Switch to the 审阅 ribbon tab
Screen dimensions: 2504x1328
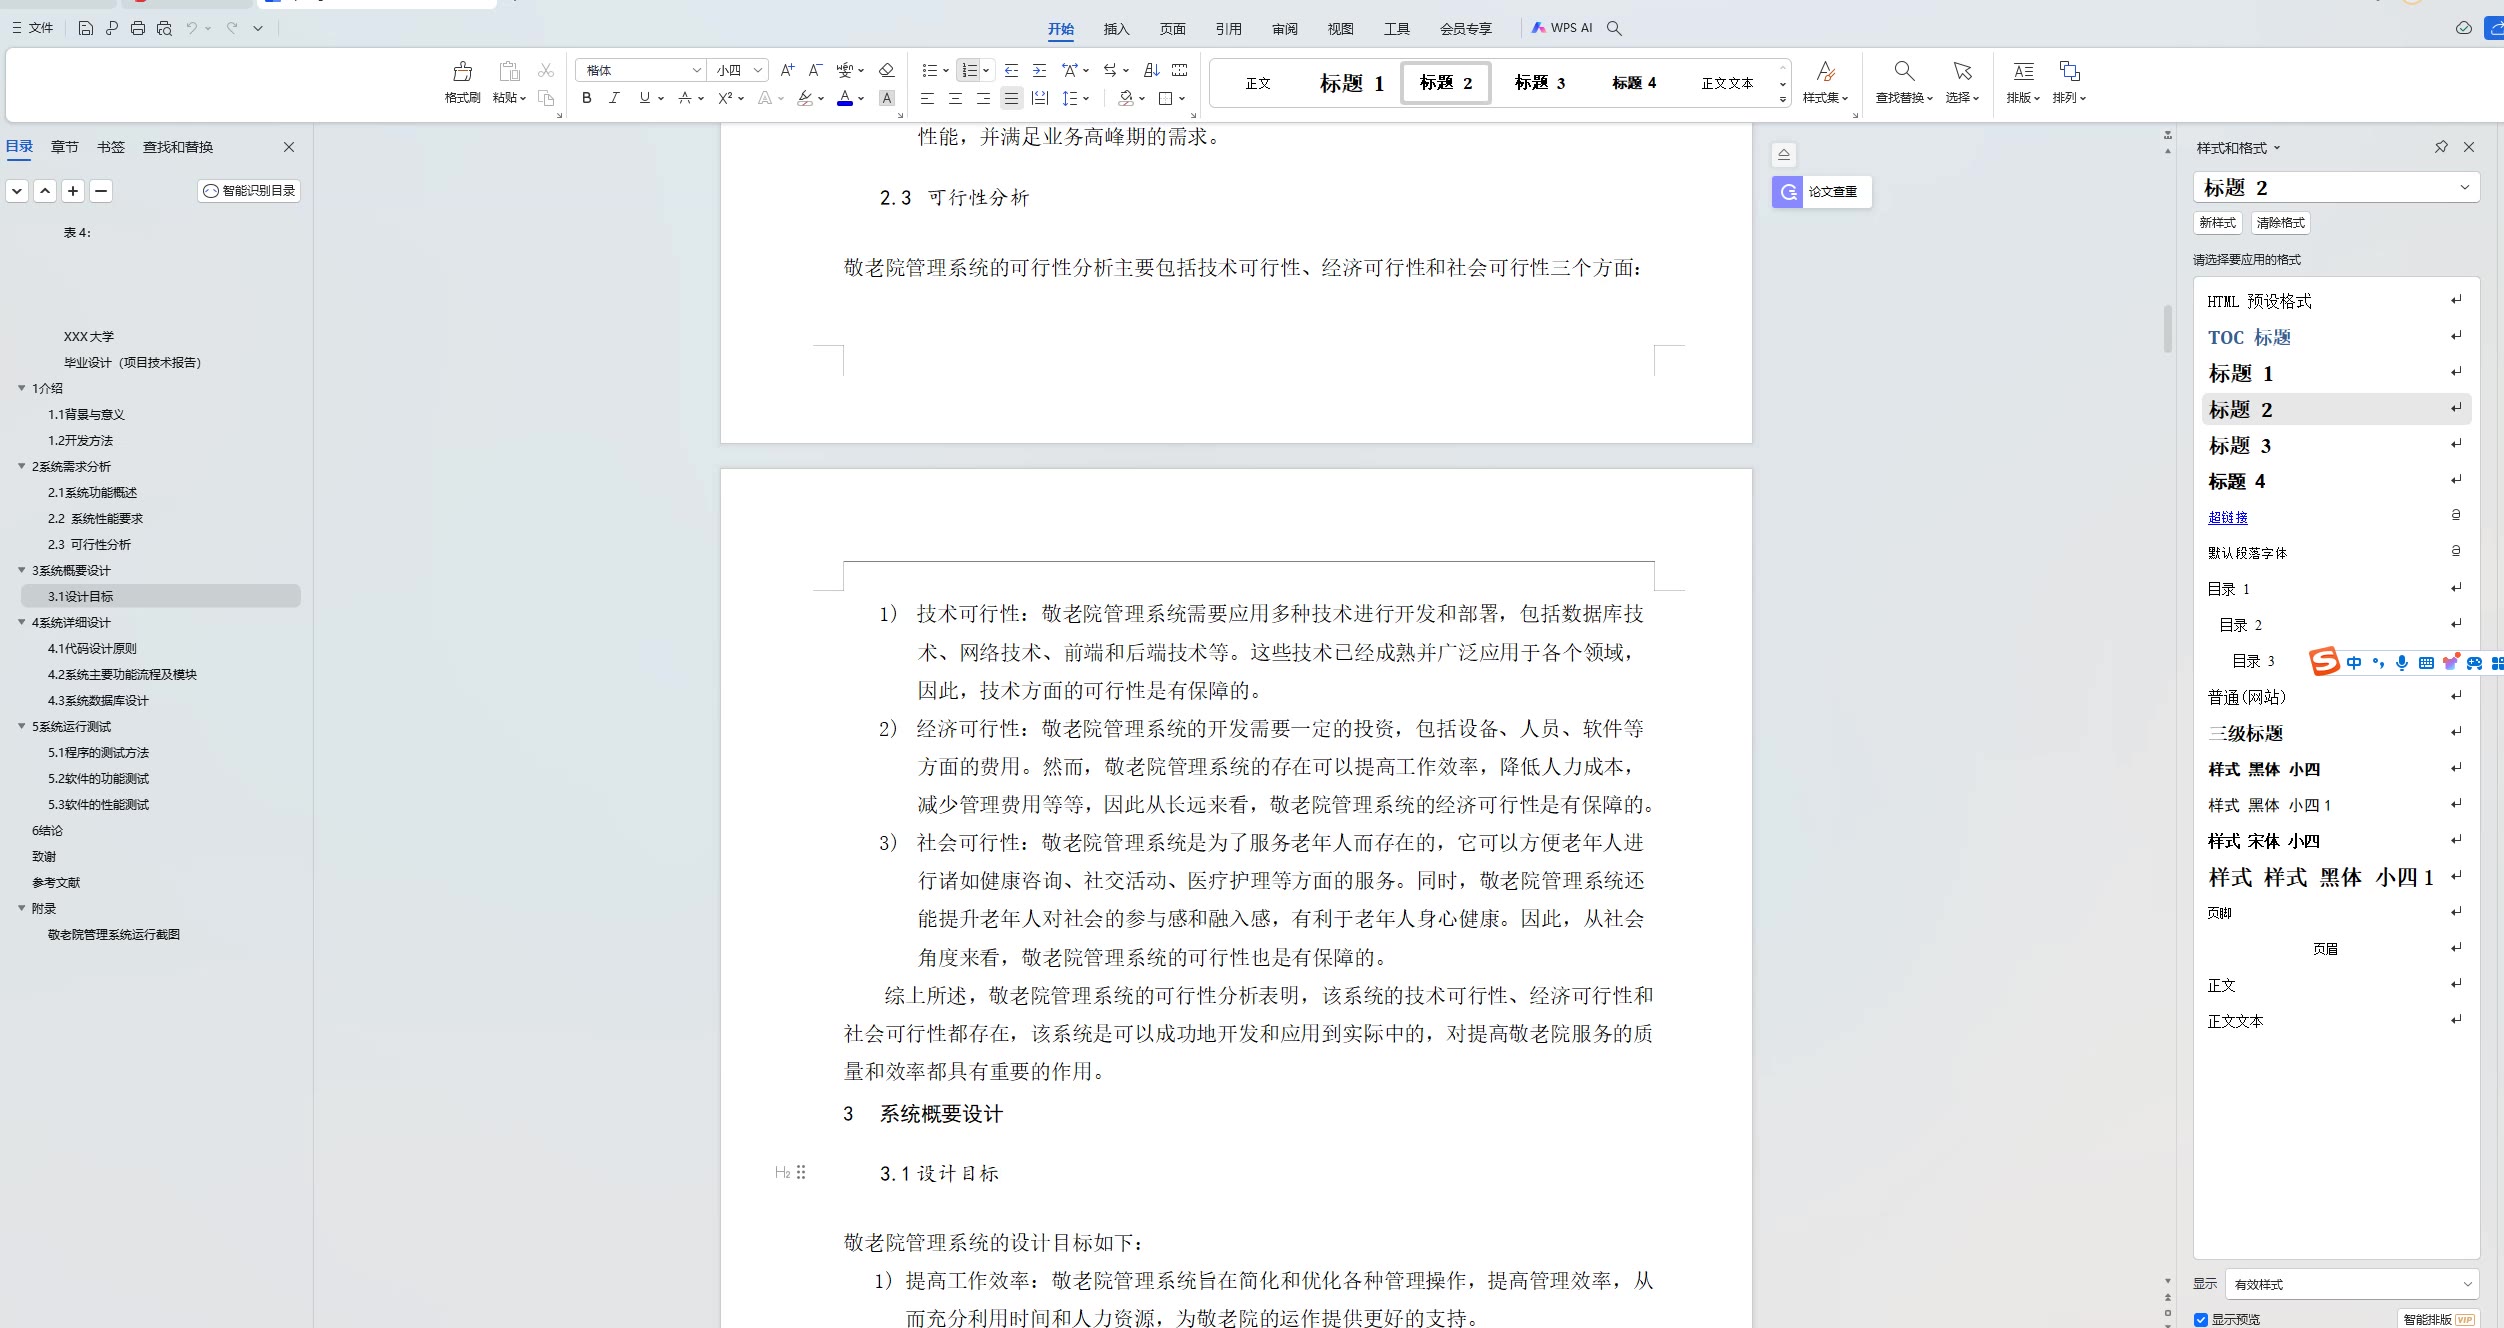[1284, 29]
